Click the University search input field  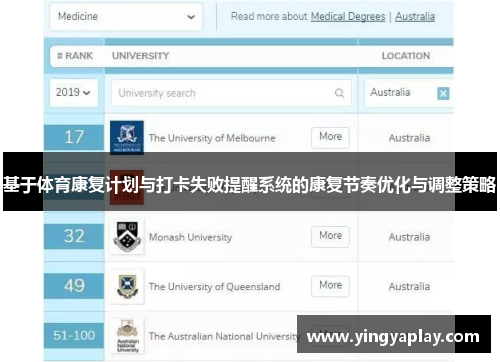click(231, 93)
